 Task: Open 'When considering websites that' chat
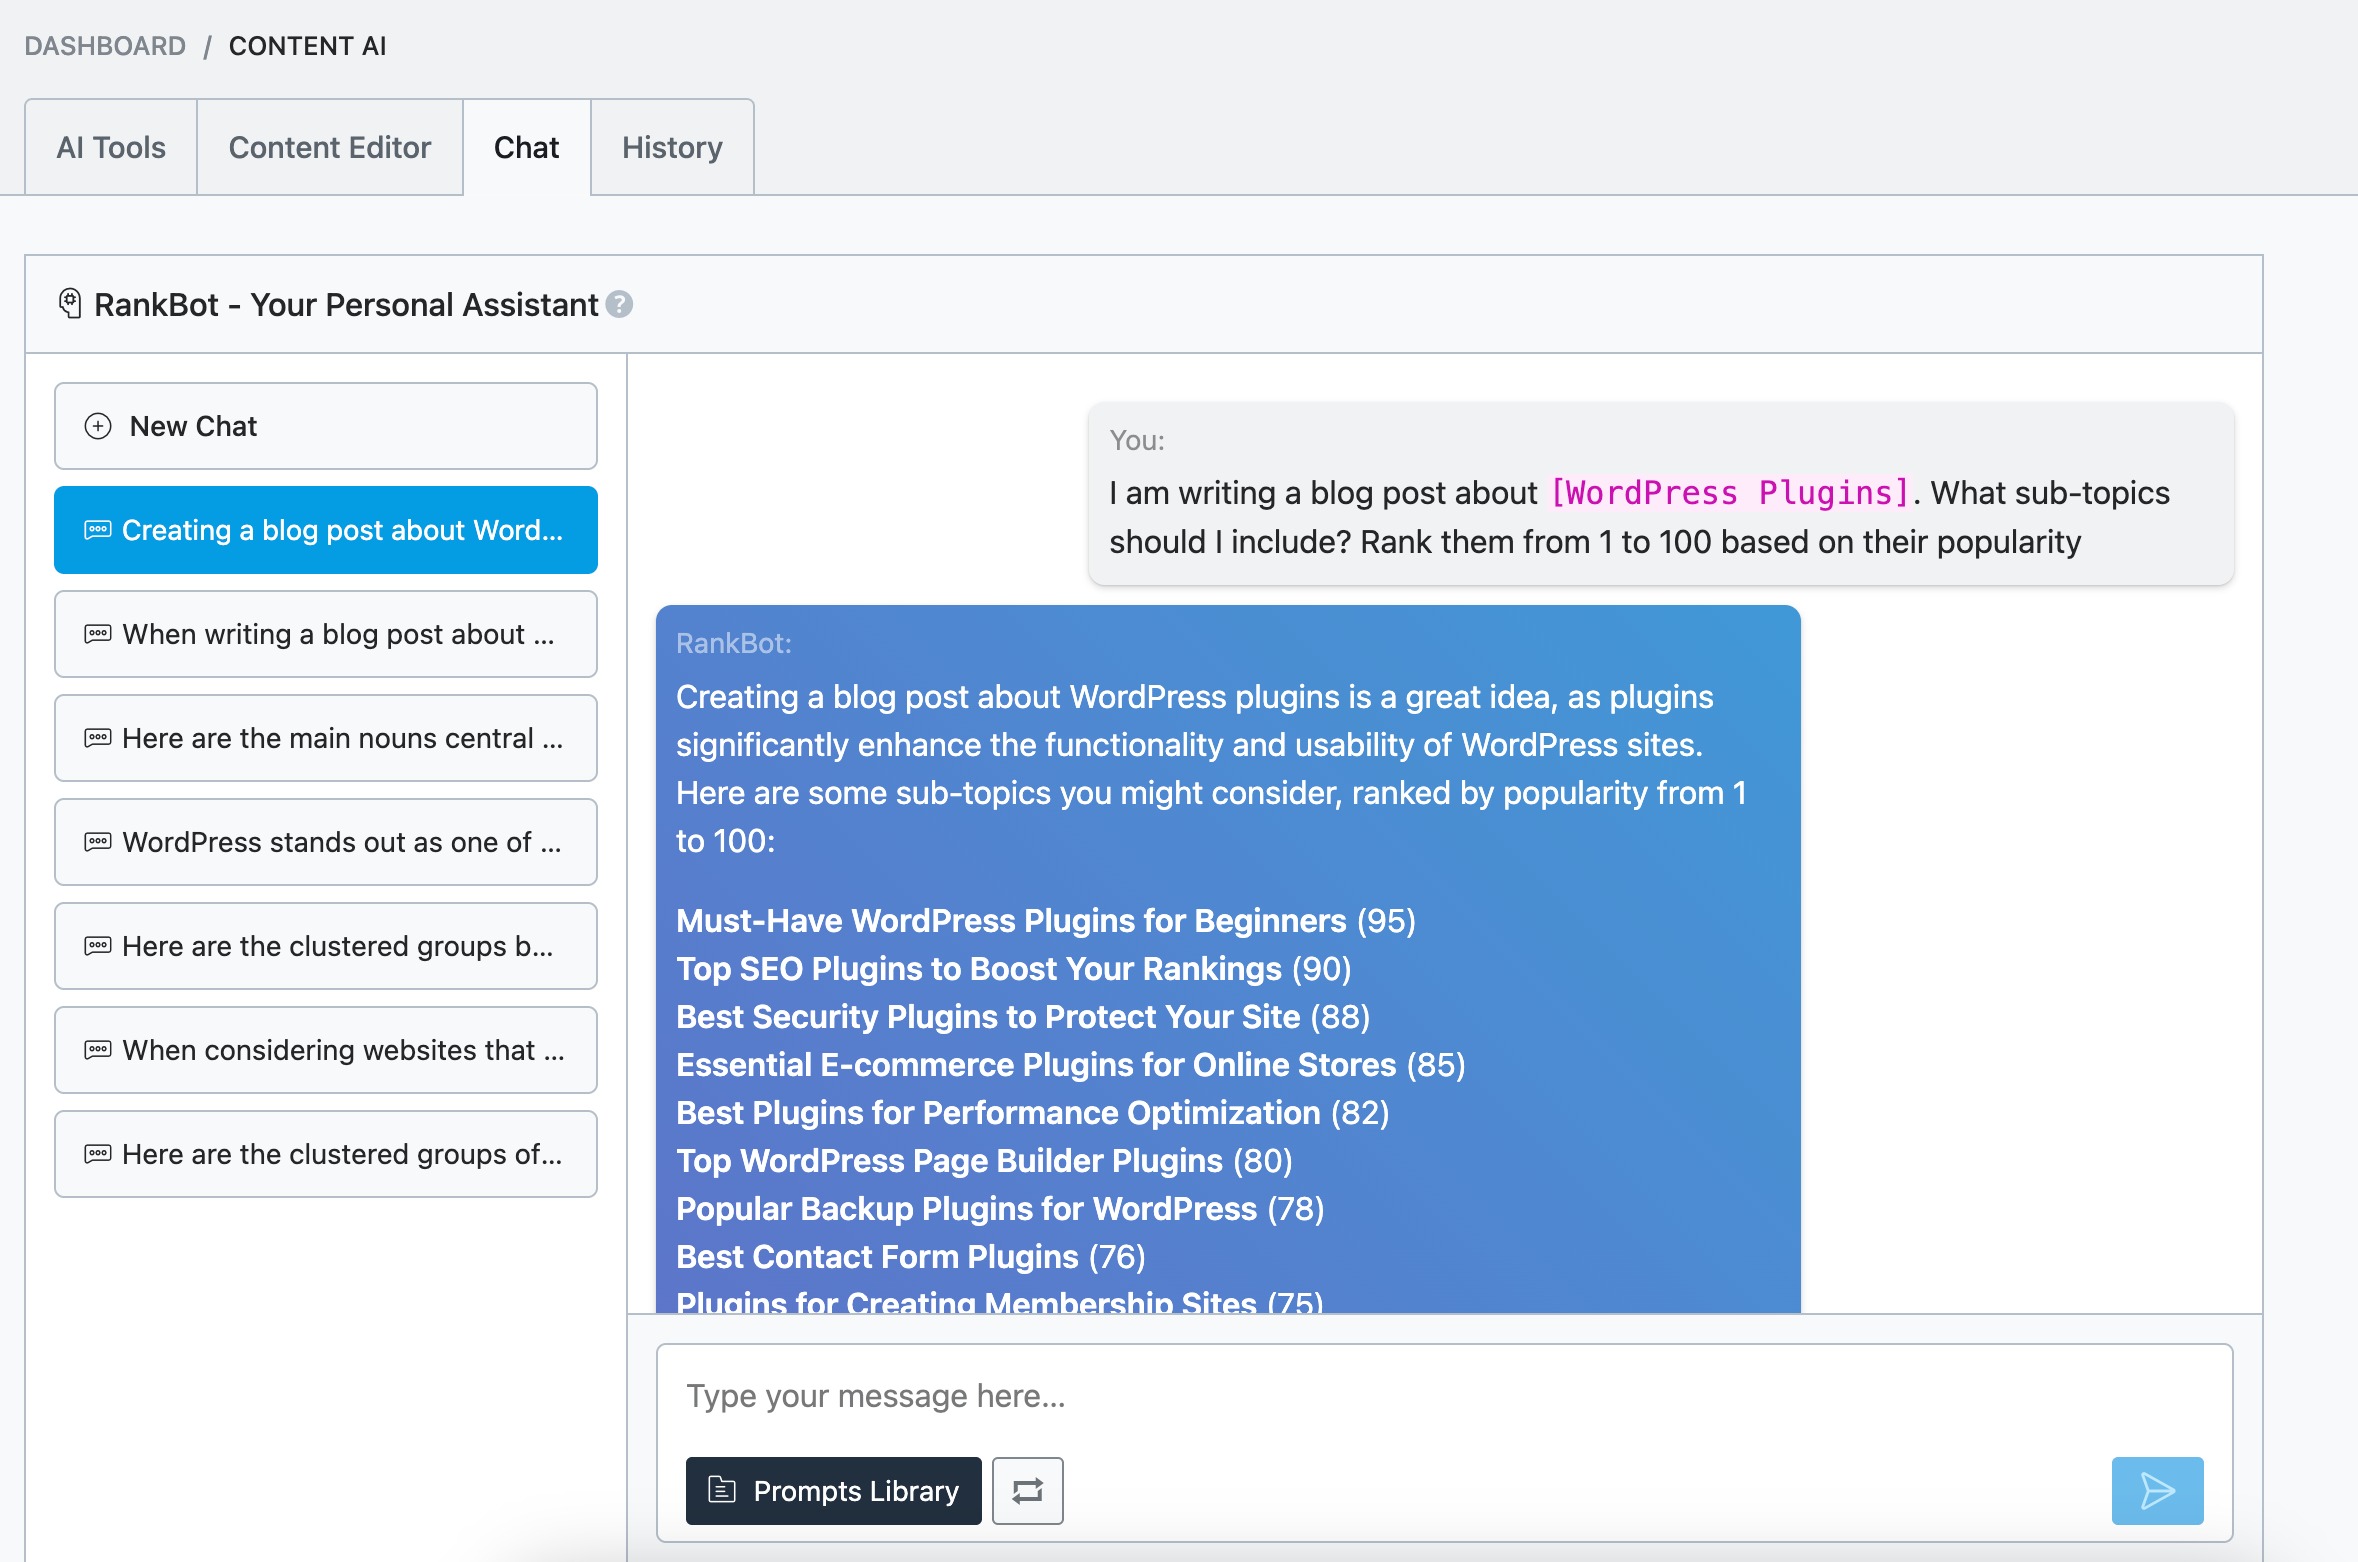[x=326, y=1050]
